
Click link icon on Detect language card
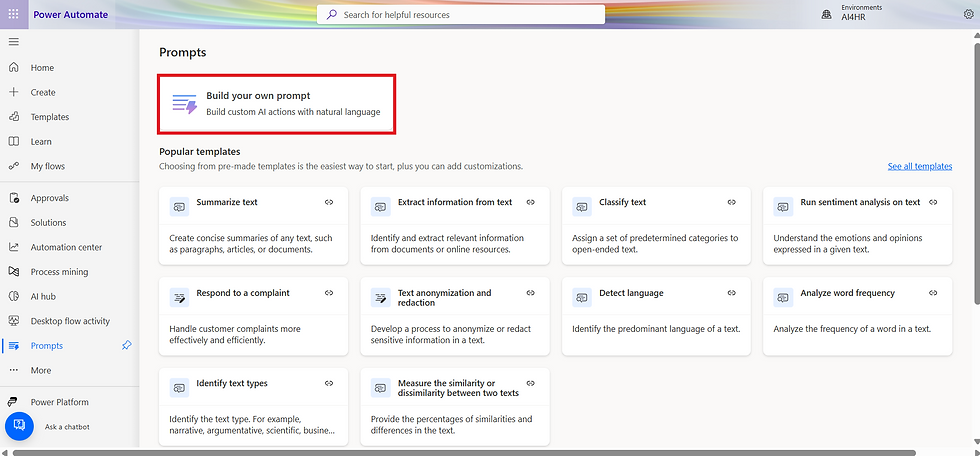click(732, 293)
